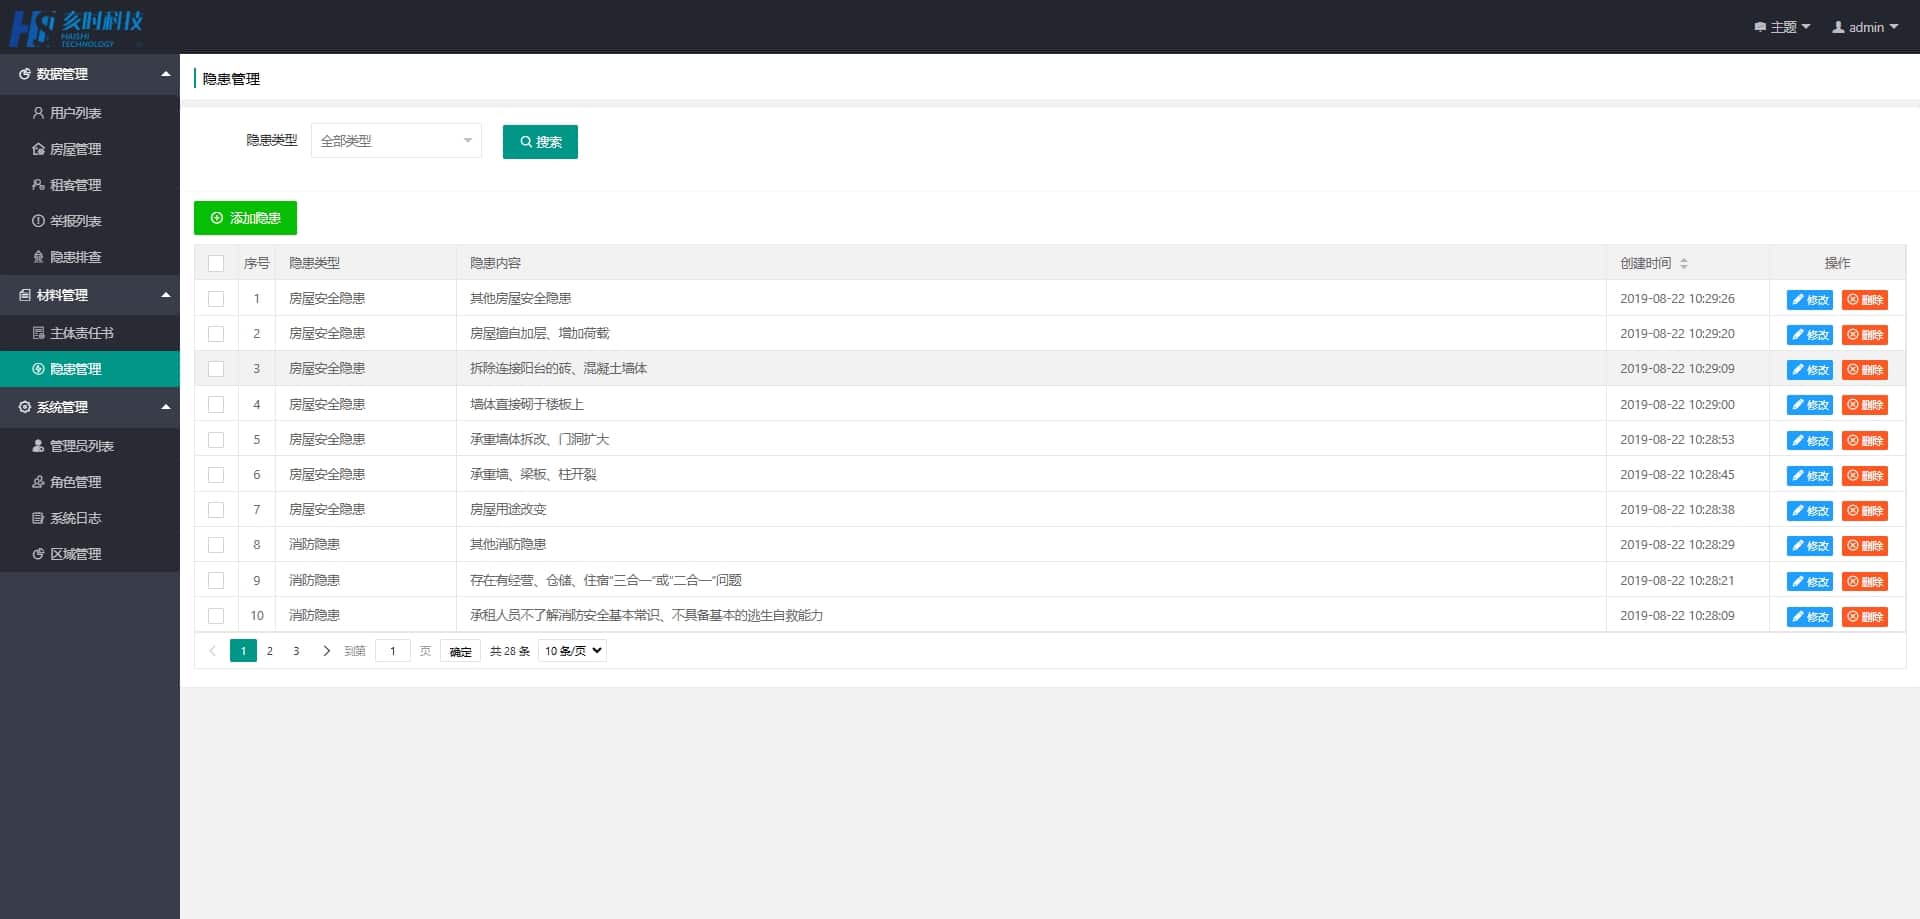Click 删除 for row 7 房屋用途改变
The height and width of the screenshot is (919, 1920).
tap(1865, 511)
